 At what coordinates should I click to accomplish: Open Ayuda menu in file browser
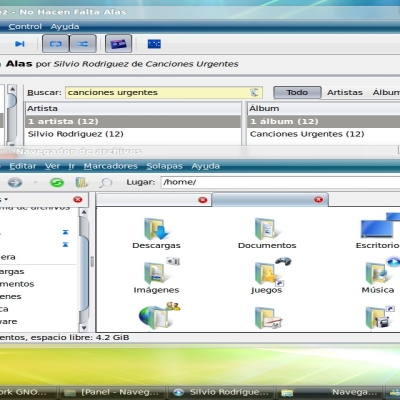click(x=205, y=166)
